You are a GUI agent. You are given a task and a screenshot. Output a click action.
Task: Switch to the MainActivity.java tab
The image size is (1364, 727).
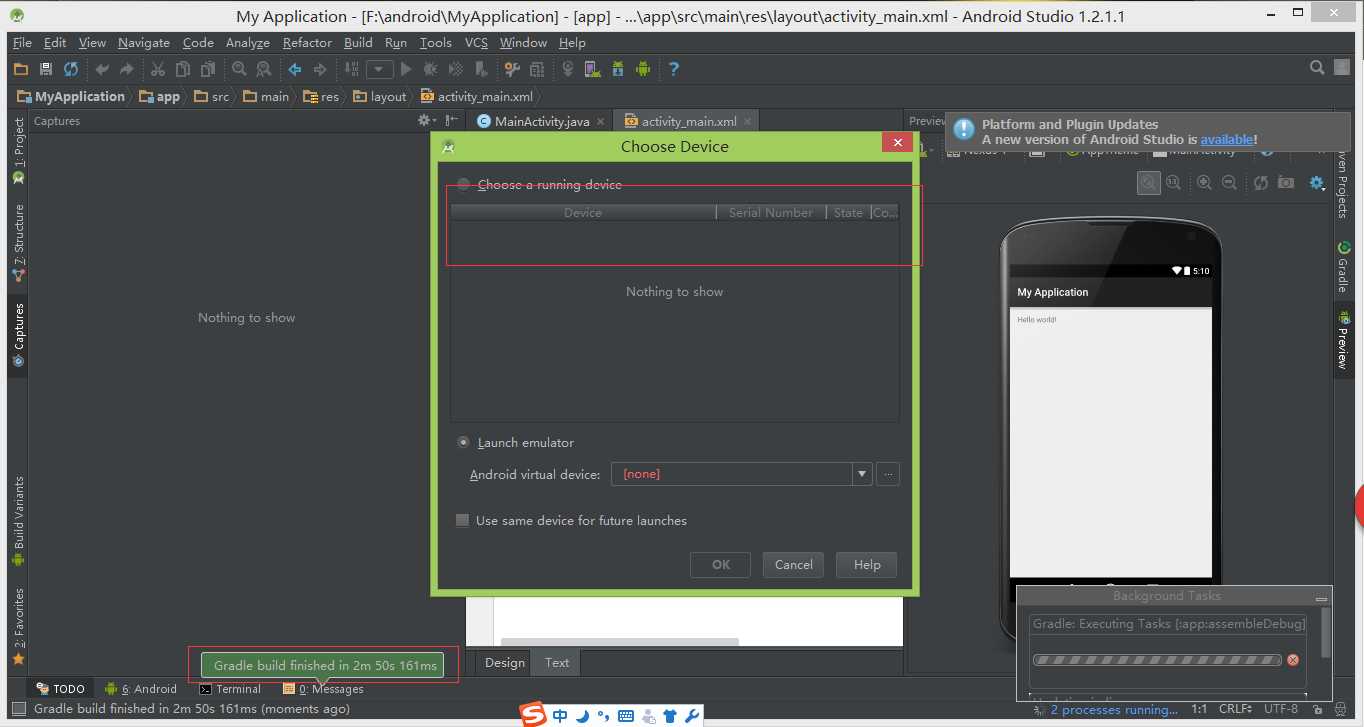pyautogui.click(x=540, y=121)
